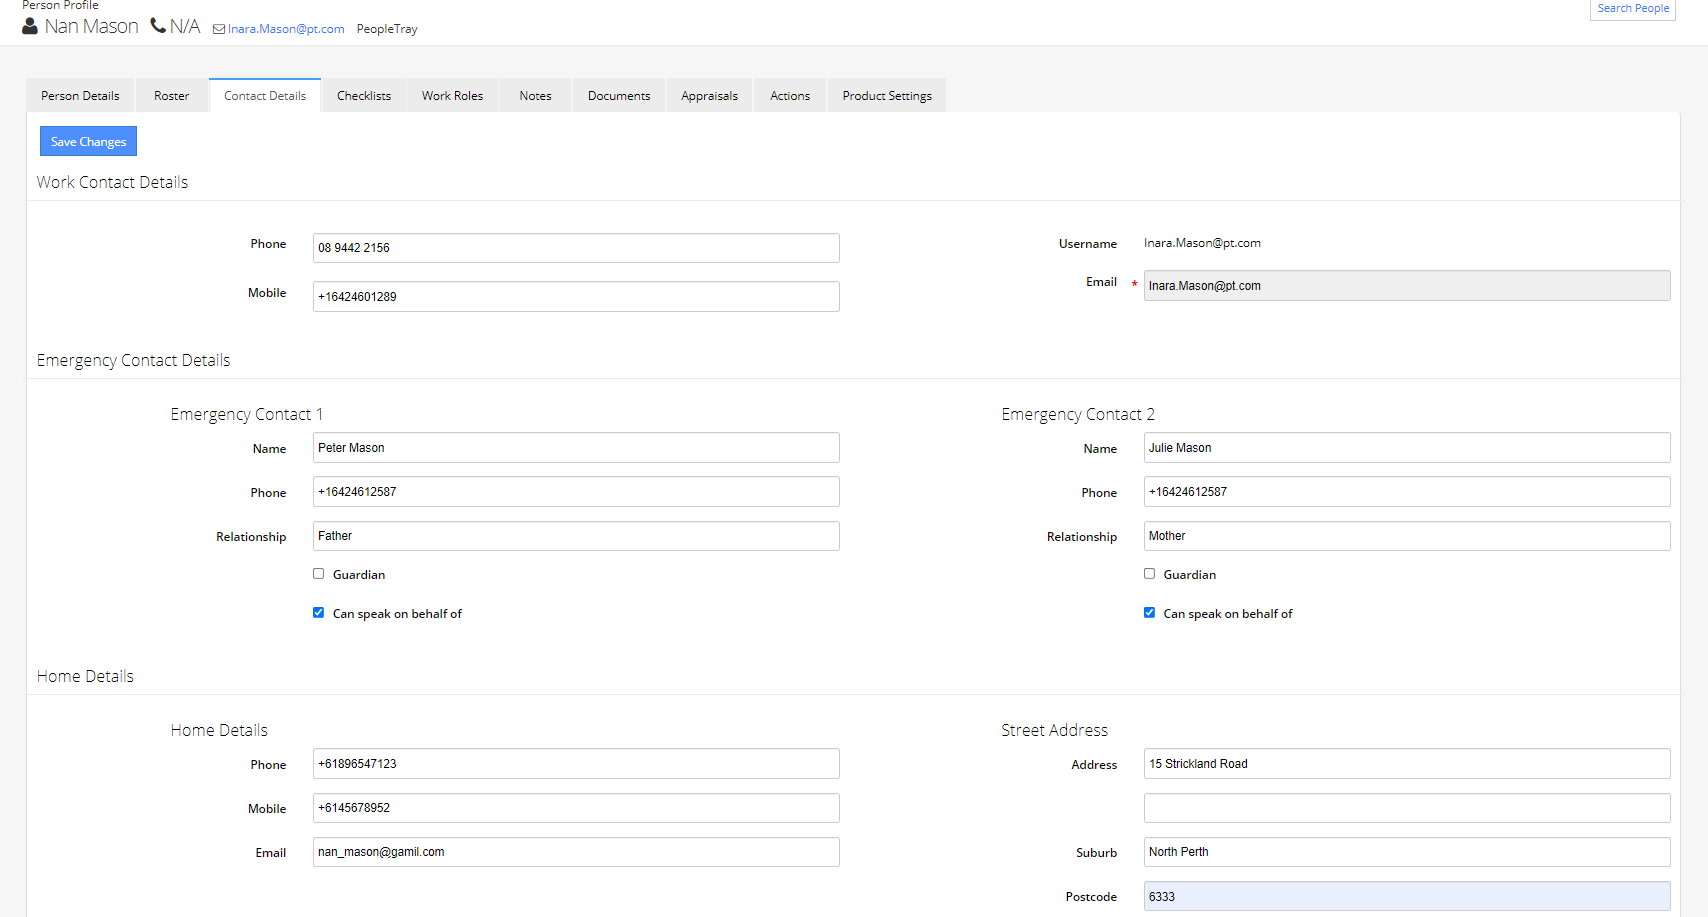Click the person icon beside Nan Mason

click(x=28, y=26)
